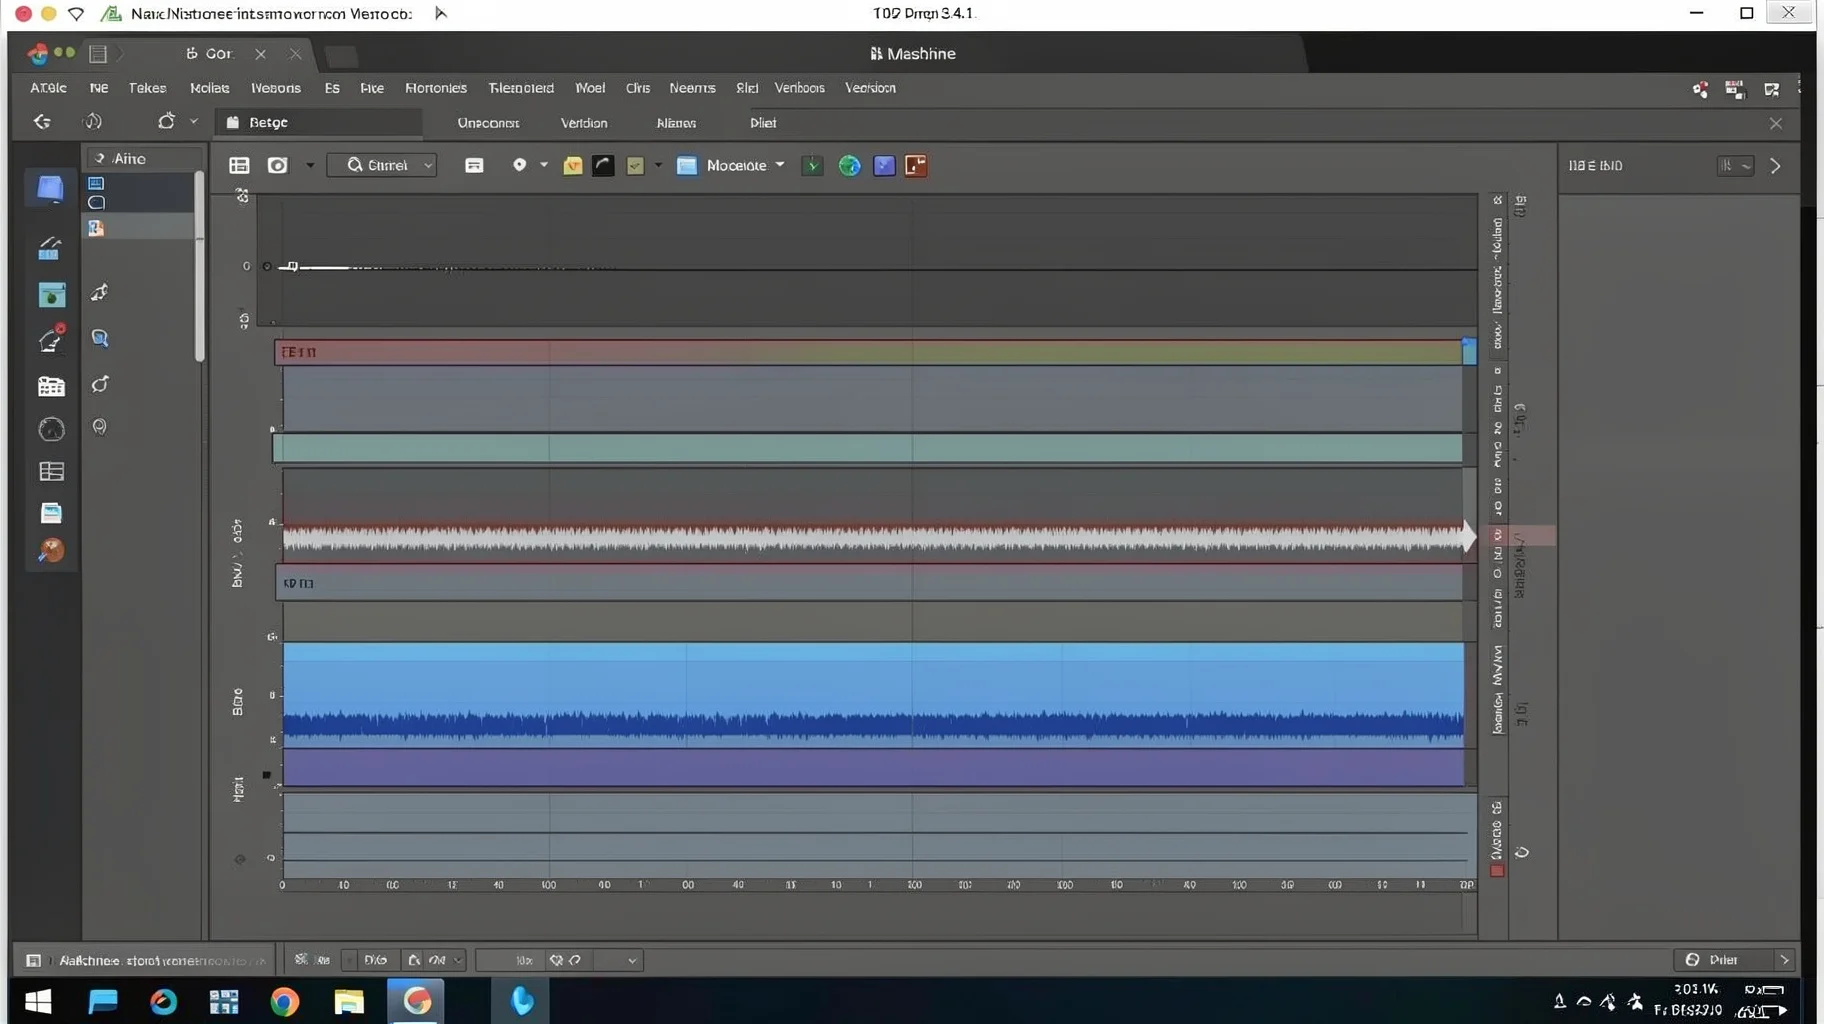This screenshot has width=1824, height=1024.
Task: Click the orange ball icon in the left sidebar
Action: click(51, 550)
